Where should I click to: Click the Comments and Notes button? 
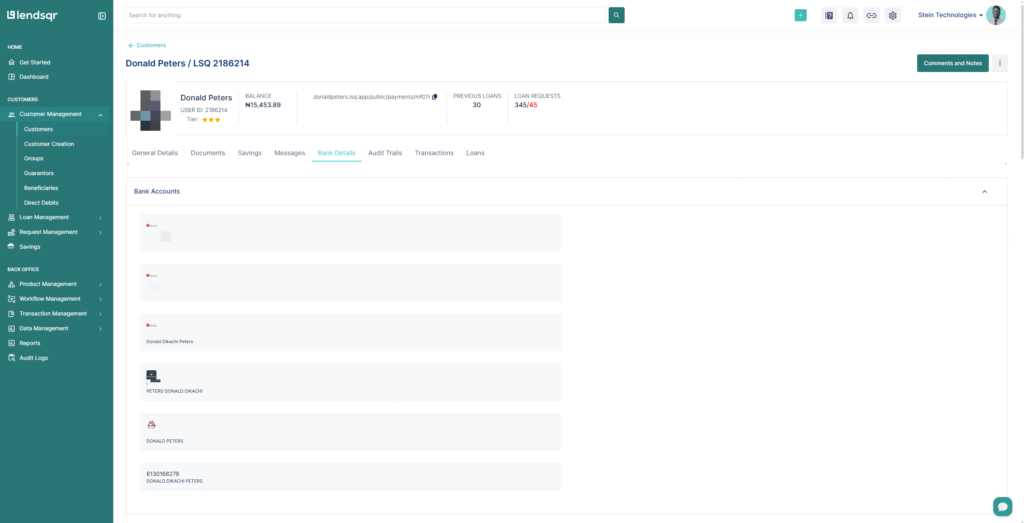click(953, 63)
